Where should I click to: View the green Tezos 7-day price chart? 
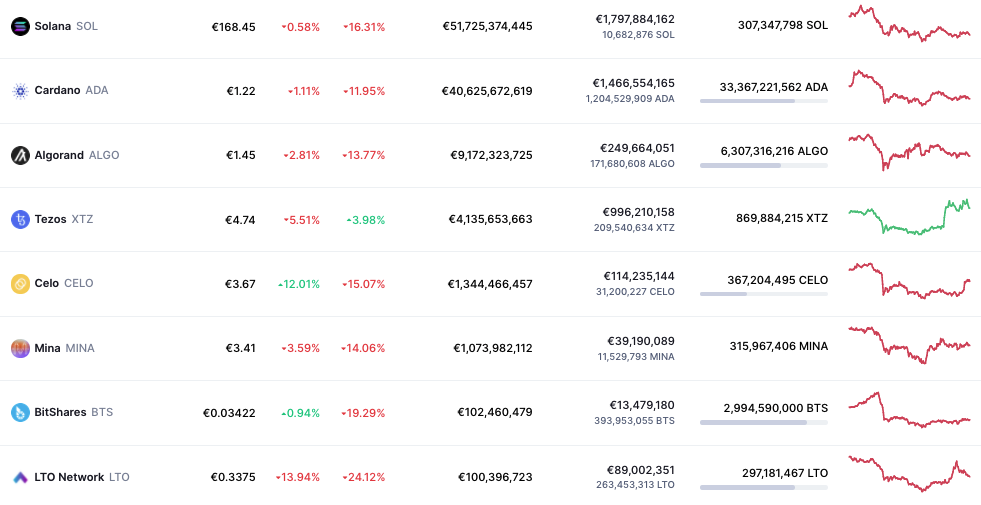(909, 217)
